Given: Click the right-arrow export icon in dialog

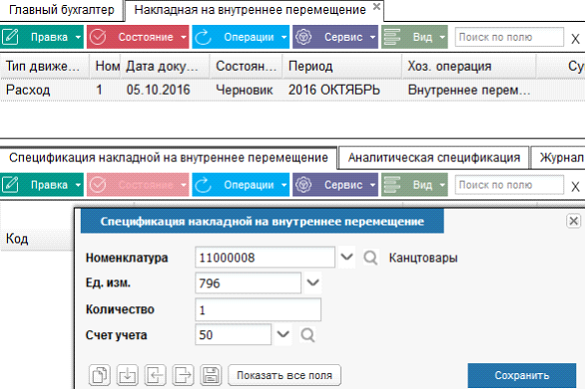Looking at the screenshot, I should point(183,375).
